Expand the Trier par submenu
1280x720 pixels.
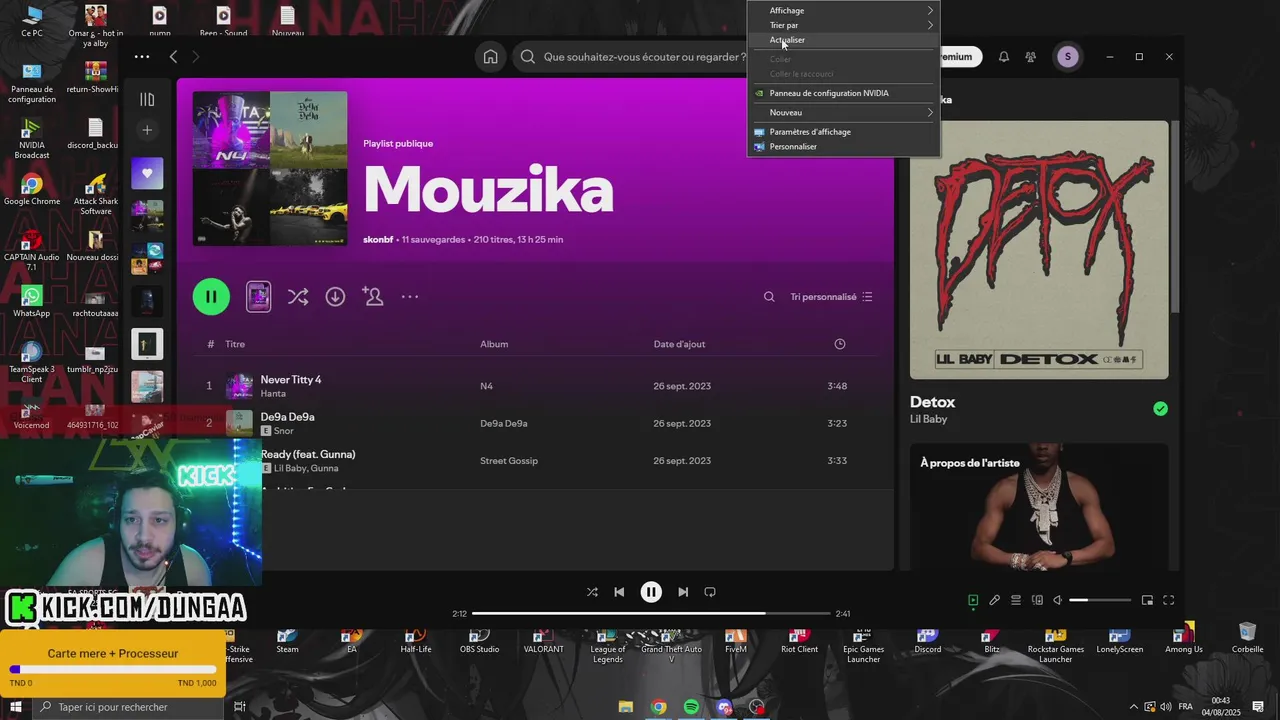pos(843,25)
